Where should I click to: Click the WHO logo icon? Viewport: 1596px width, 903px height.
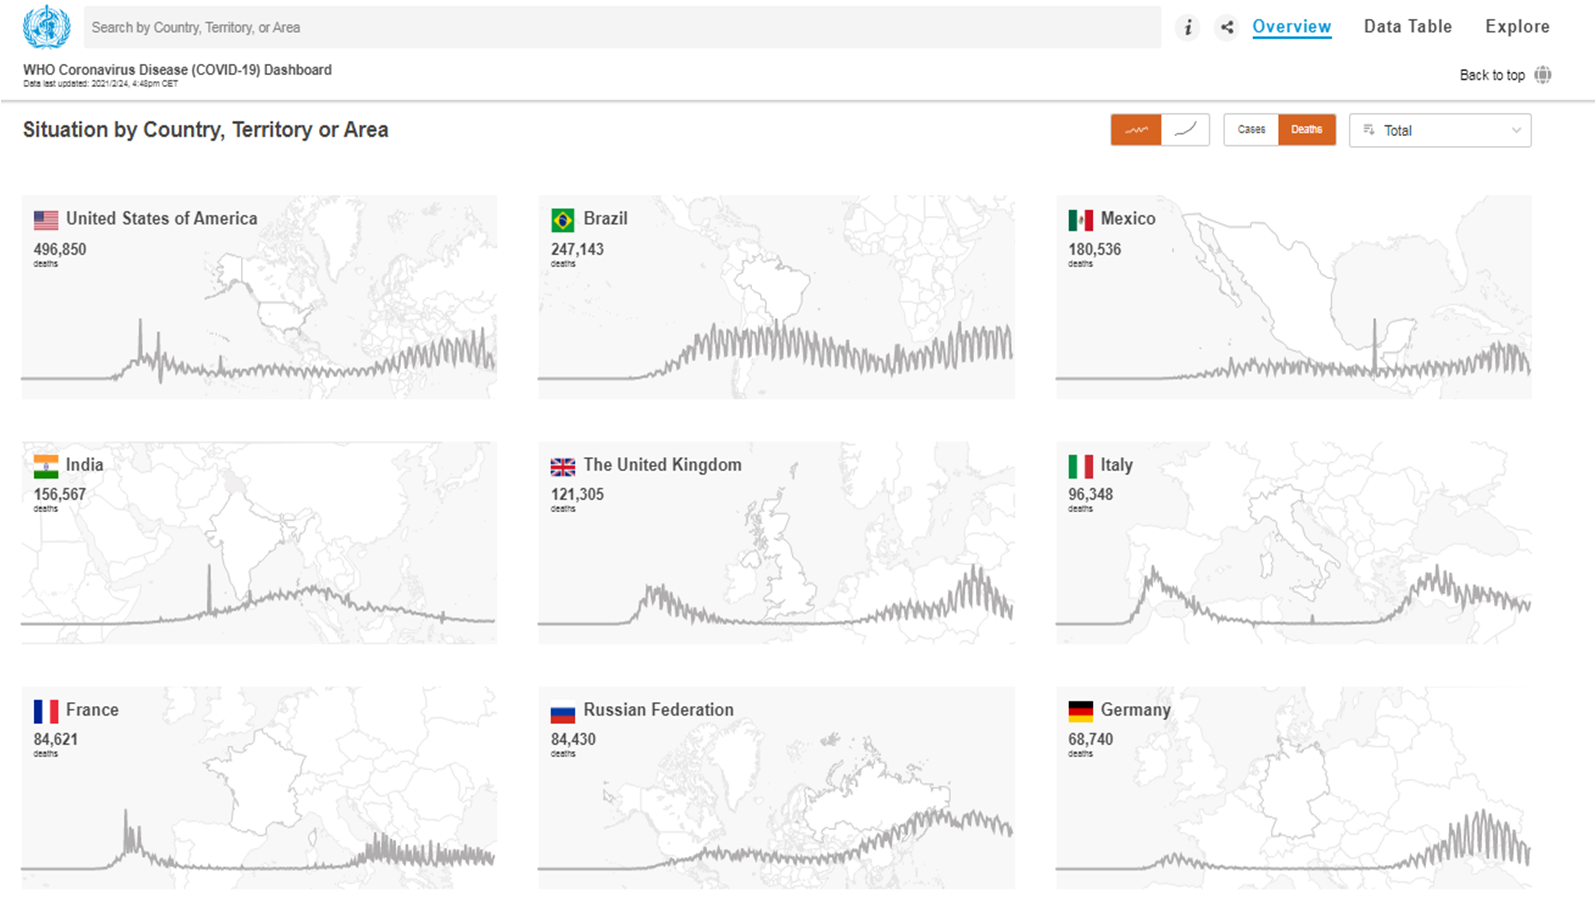point(46,27)
